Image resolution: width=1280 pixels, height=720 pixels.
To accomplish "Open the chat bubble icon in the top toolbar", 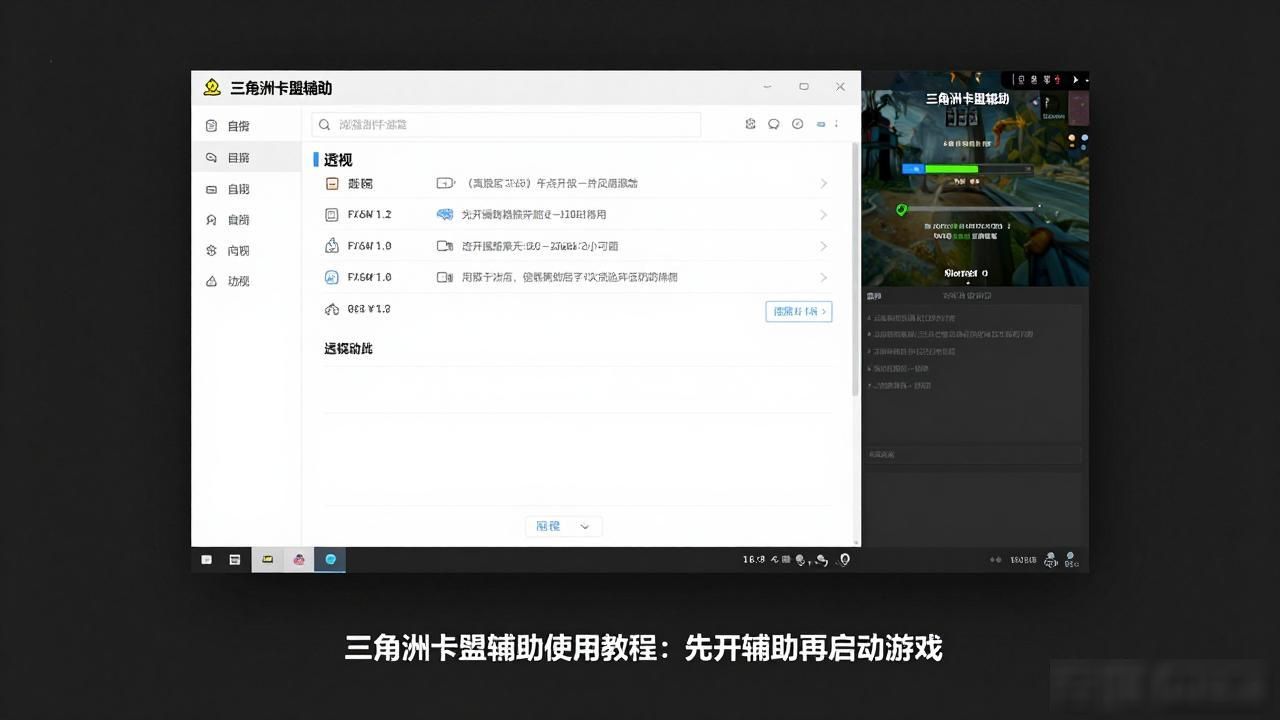I will [x=774, y=124].
